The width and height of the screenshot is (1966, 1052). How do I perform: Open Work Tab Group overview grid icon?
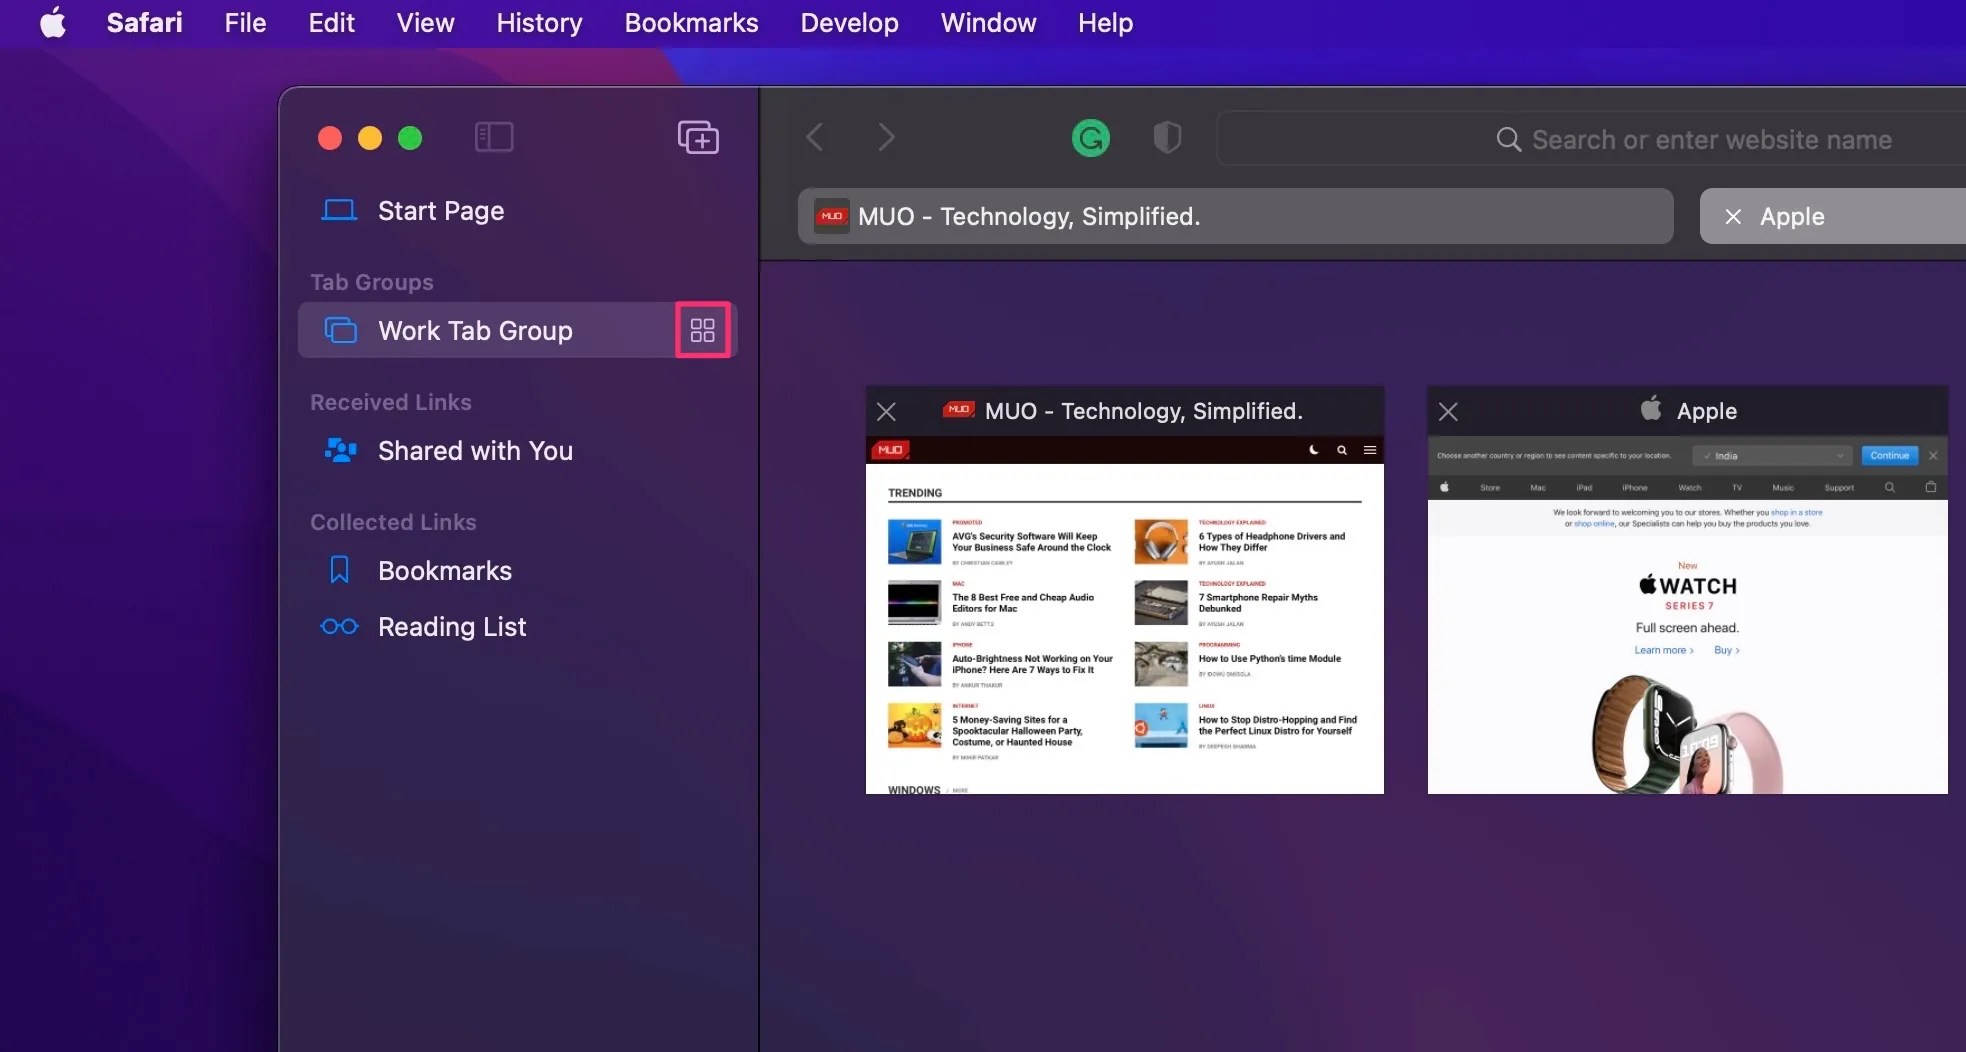pyautogui.click(x=703, y=329)
